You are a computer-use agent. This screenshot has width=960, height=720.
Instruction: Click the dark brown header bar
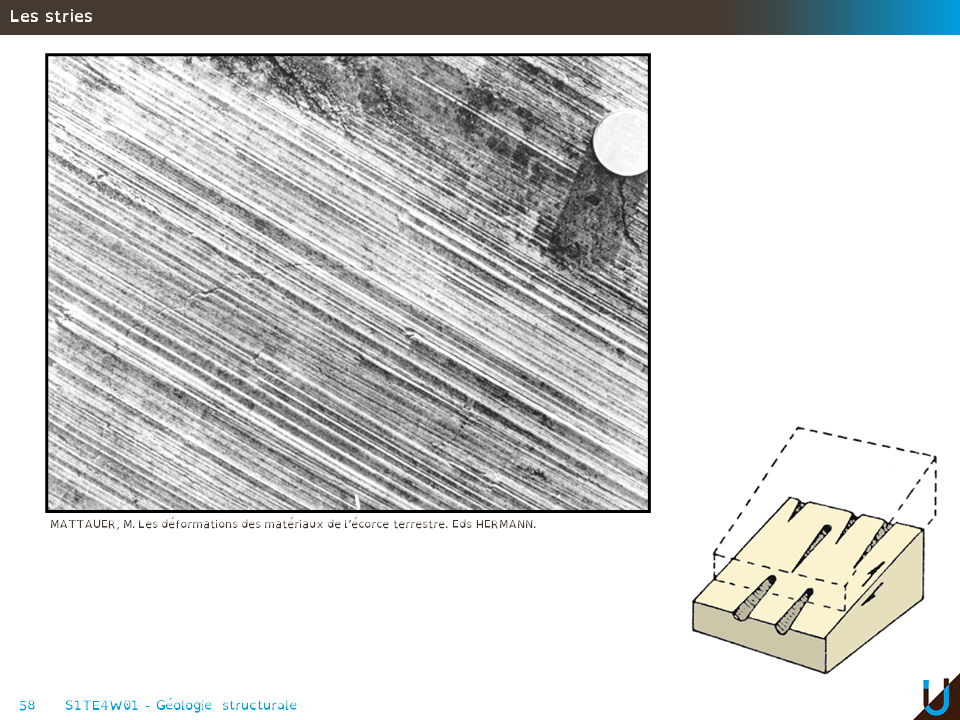pyautogui.click(x=400, y=17)
